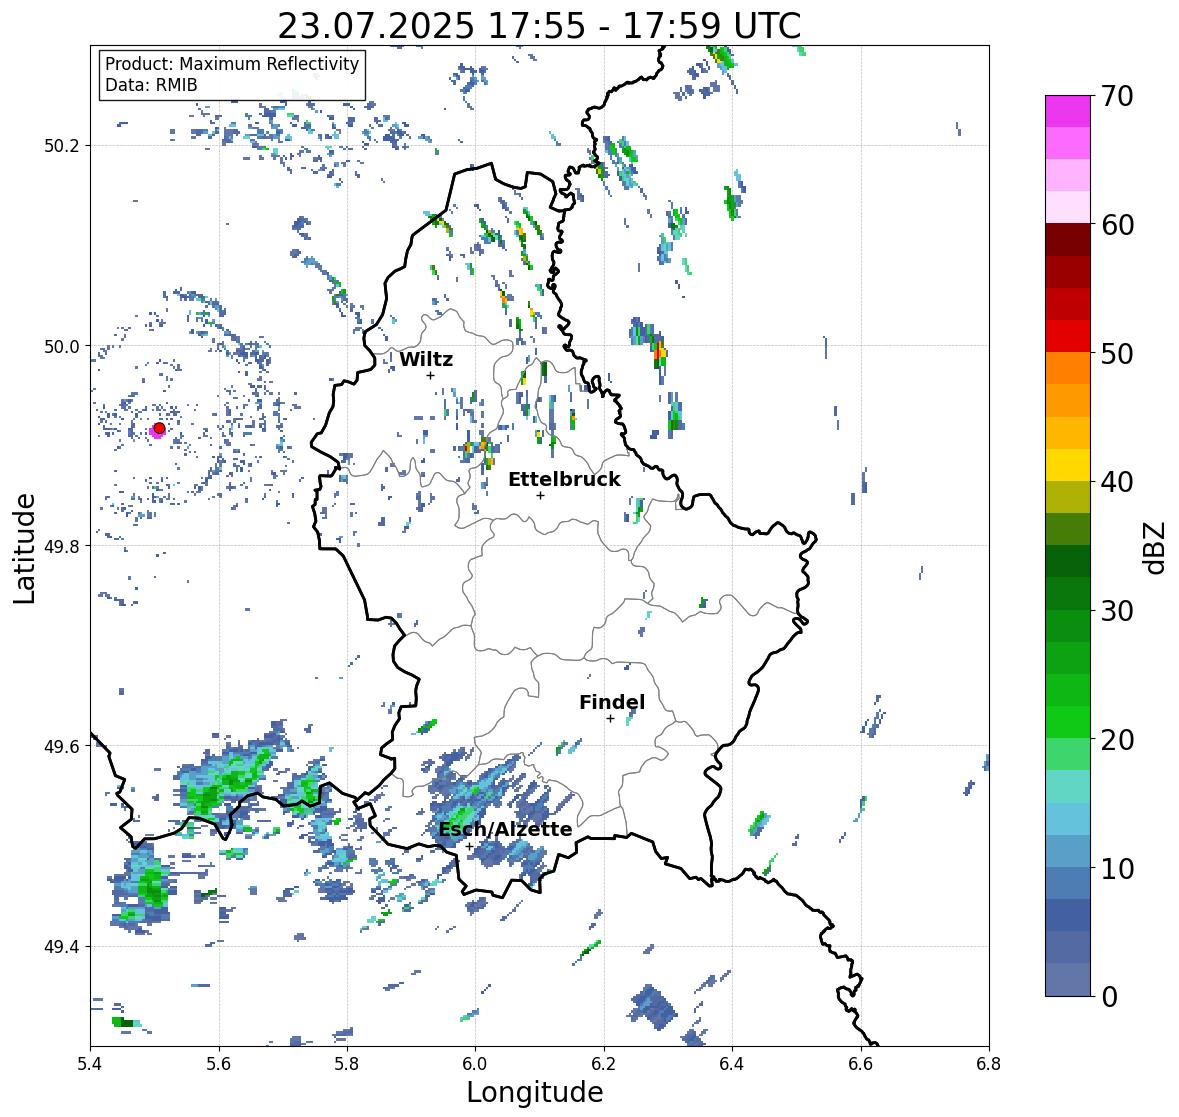The image size is (1179, 1117).
Task: Click the colorbar tick label 0
Action: pos(1109,997)
